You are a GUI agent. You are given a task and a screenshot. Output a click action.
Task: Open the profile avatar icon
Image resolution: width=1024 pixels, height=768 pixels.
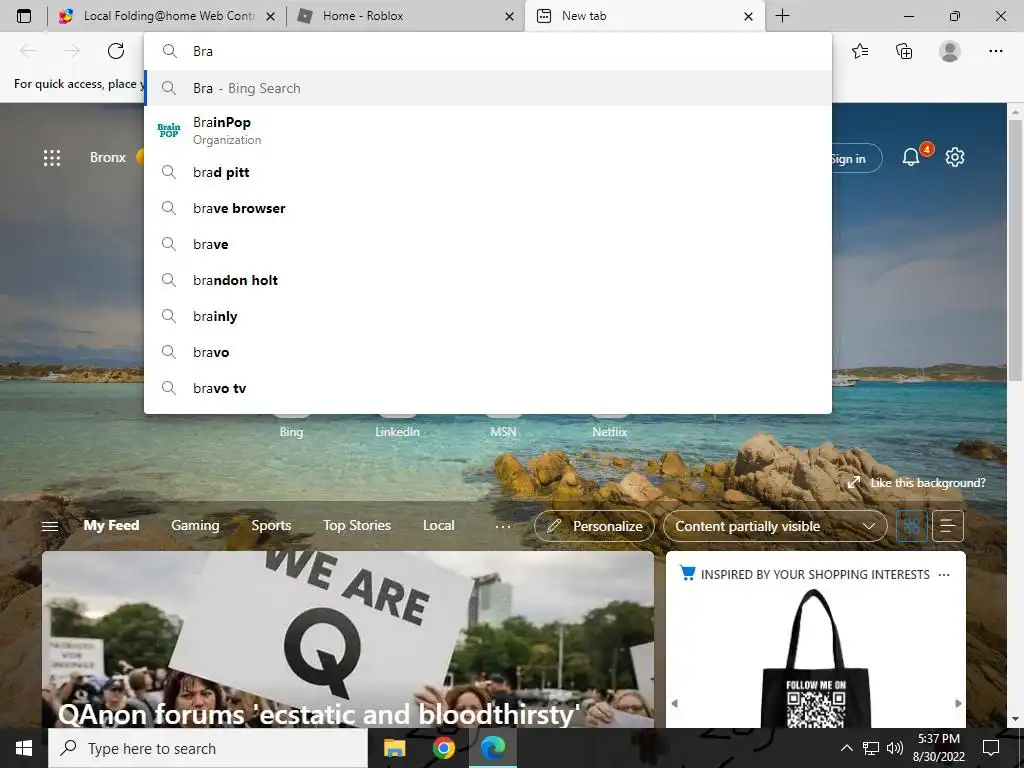950,51
